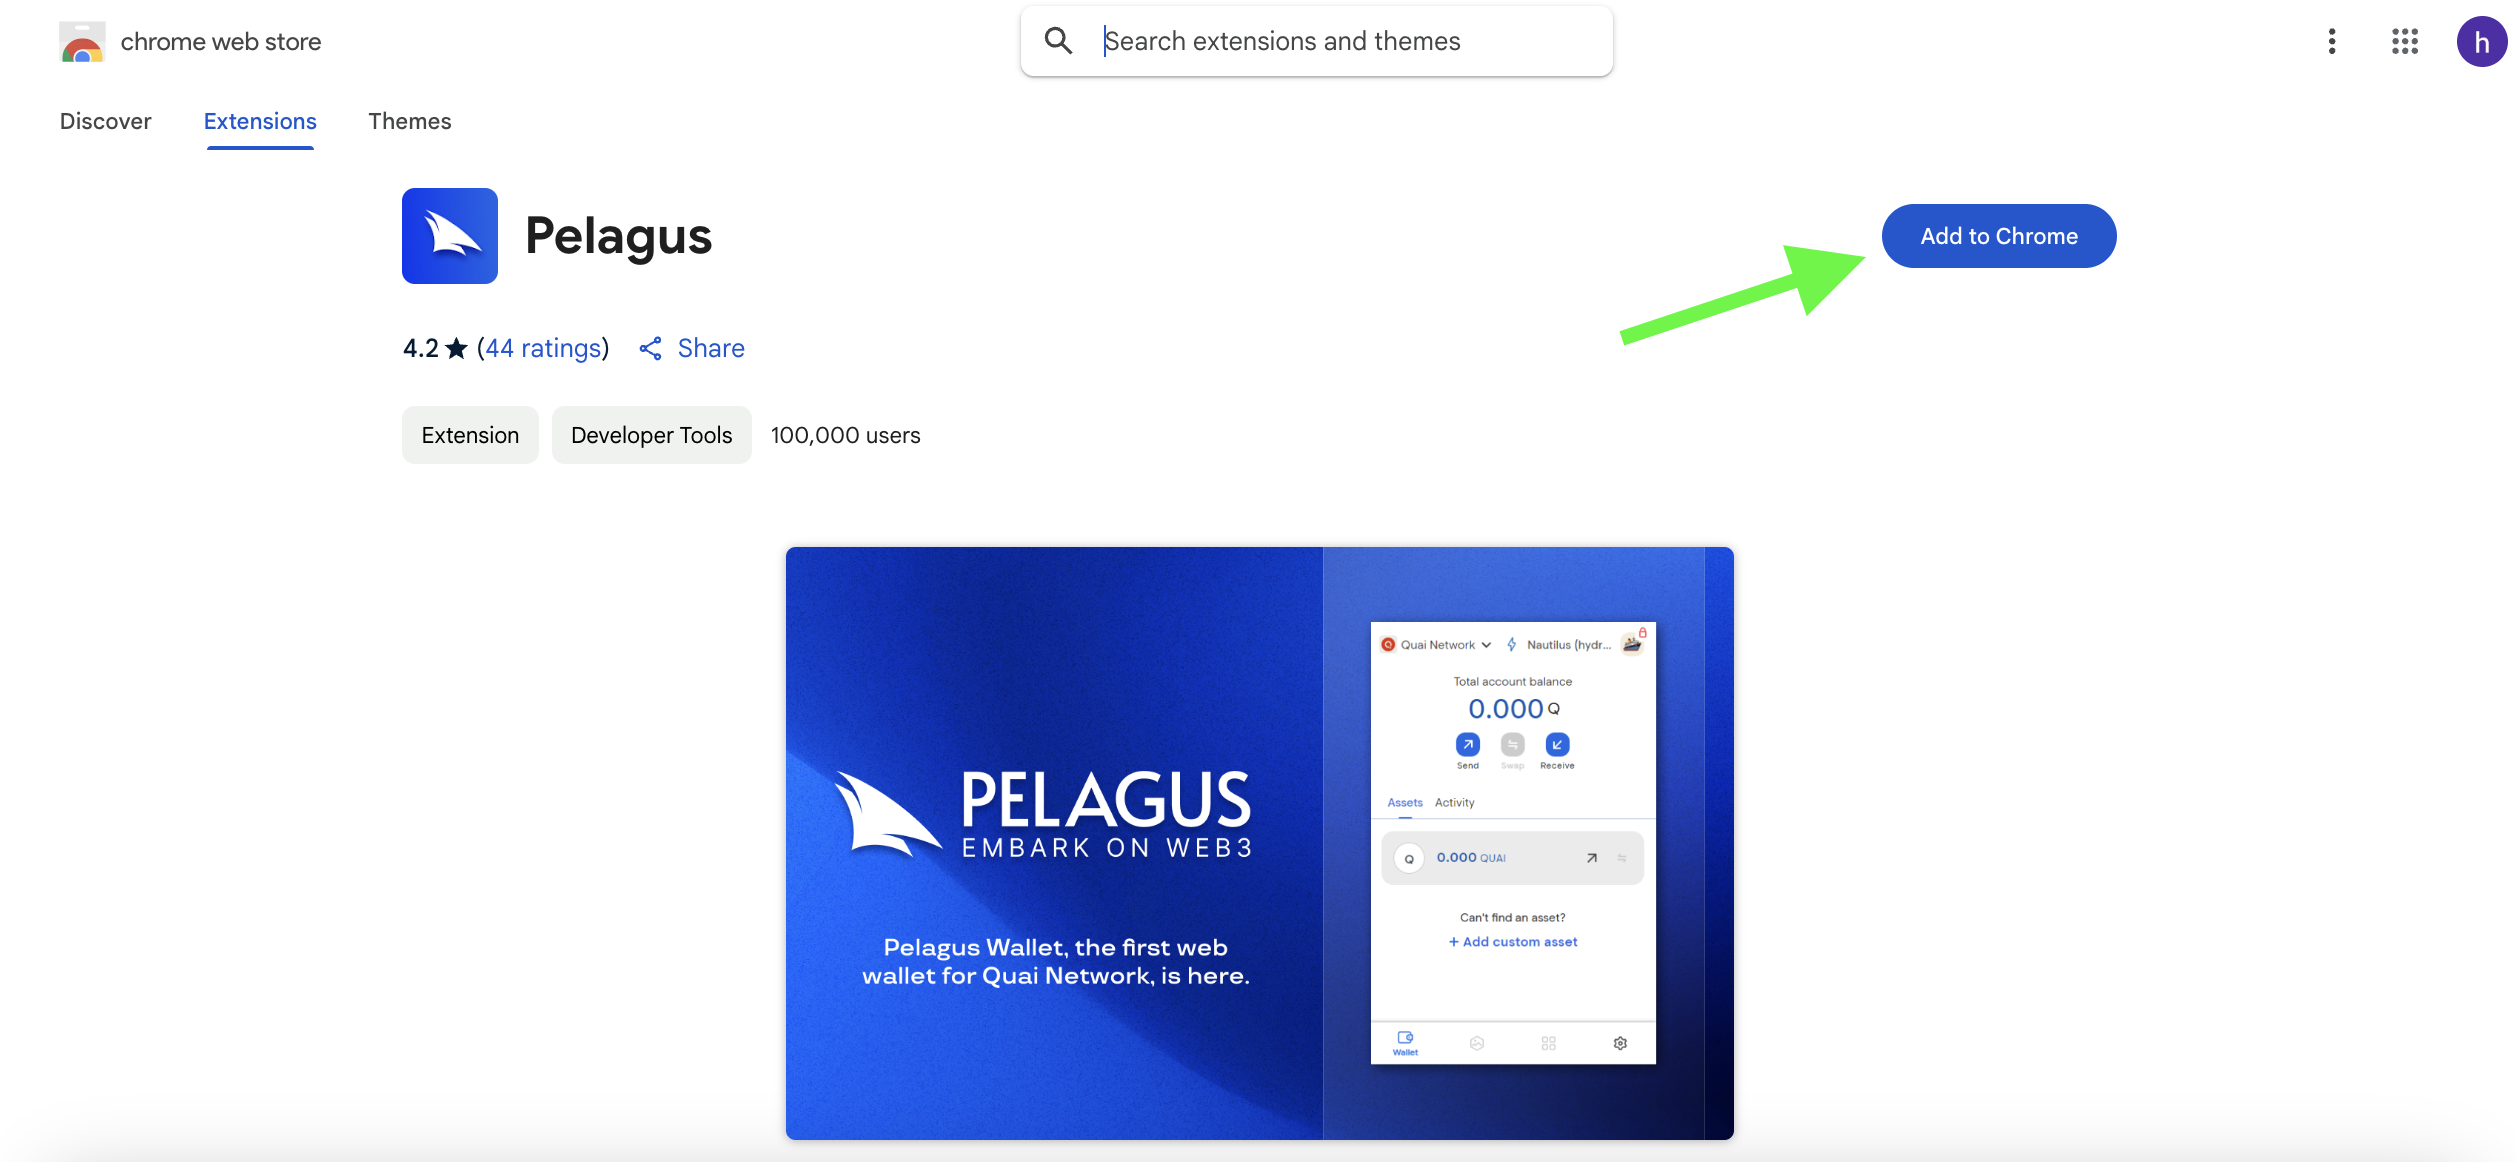Click the Share link
2516x1162 pixels.
tap(711, 348)
